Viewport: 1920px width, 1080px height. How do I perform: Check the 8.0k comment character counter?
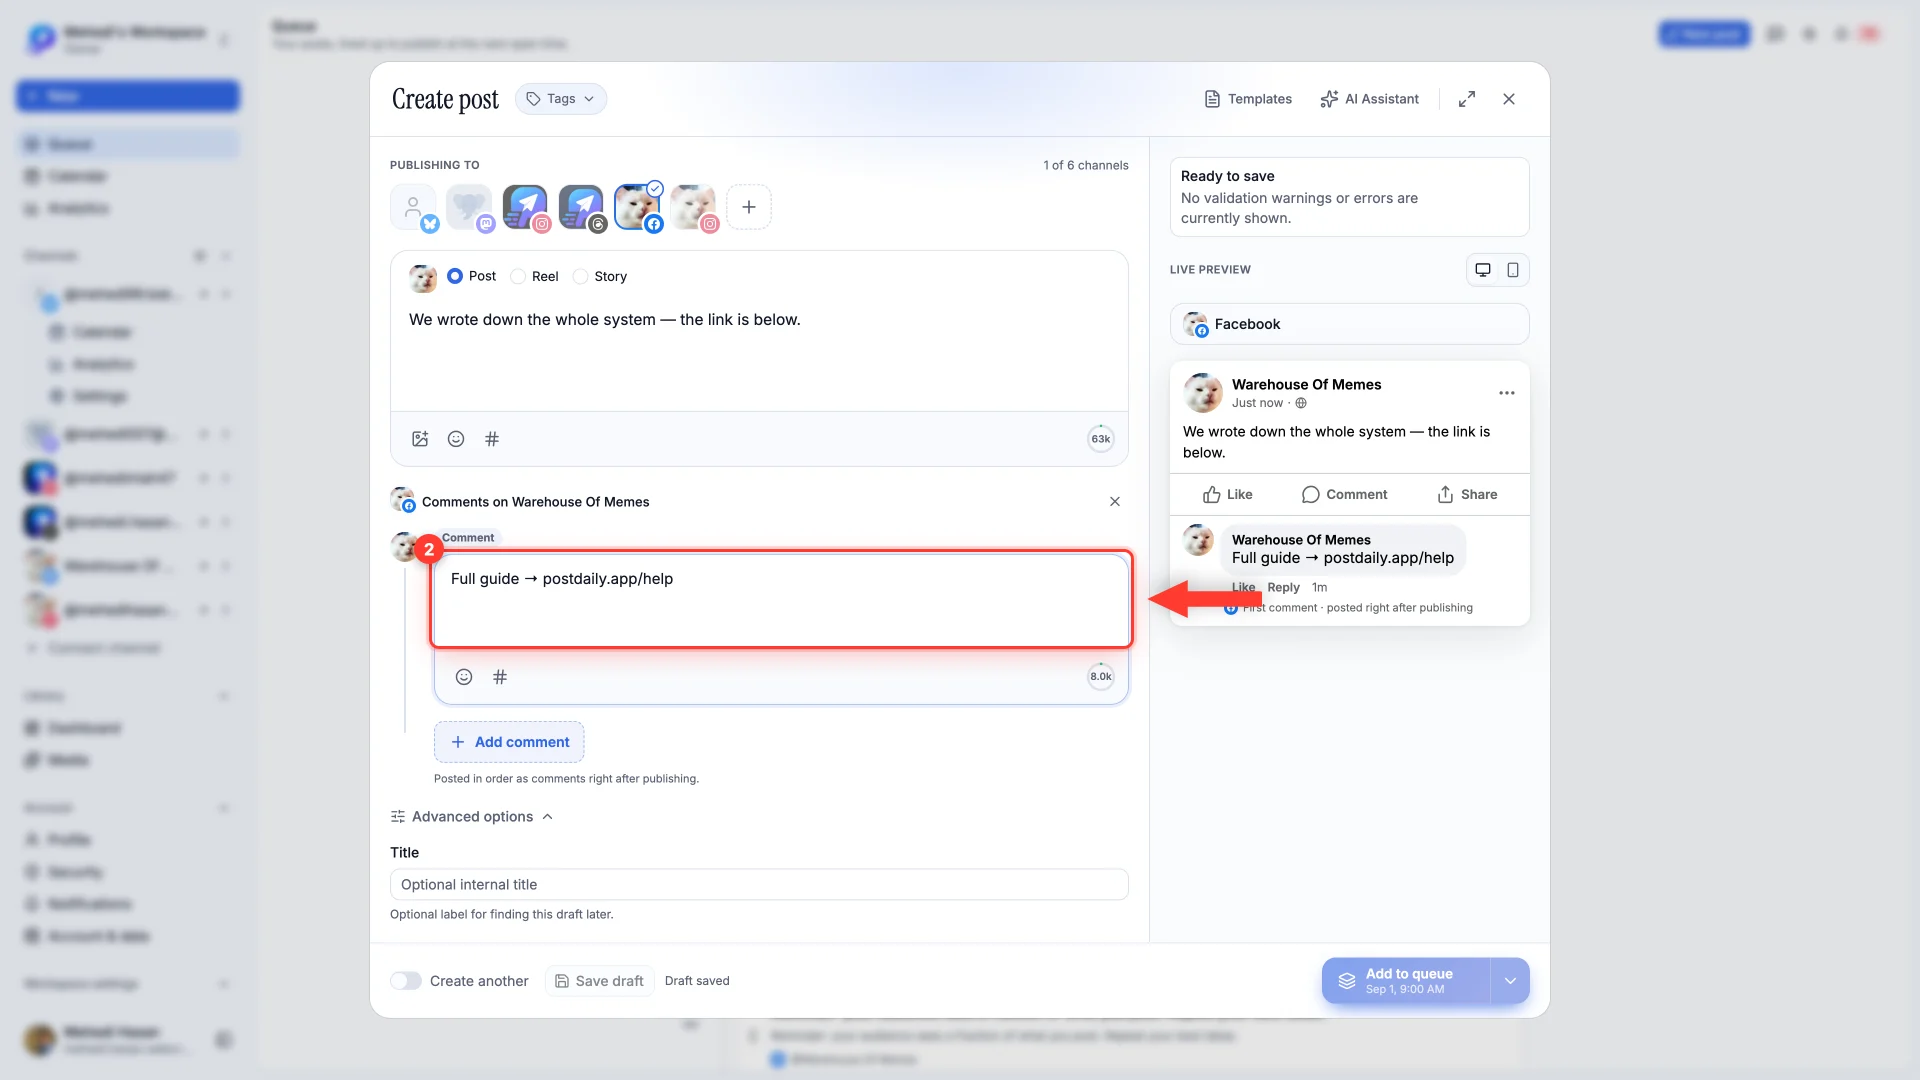pyautogui.click(x=1101, y=677)
